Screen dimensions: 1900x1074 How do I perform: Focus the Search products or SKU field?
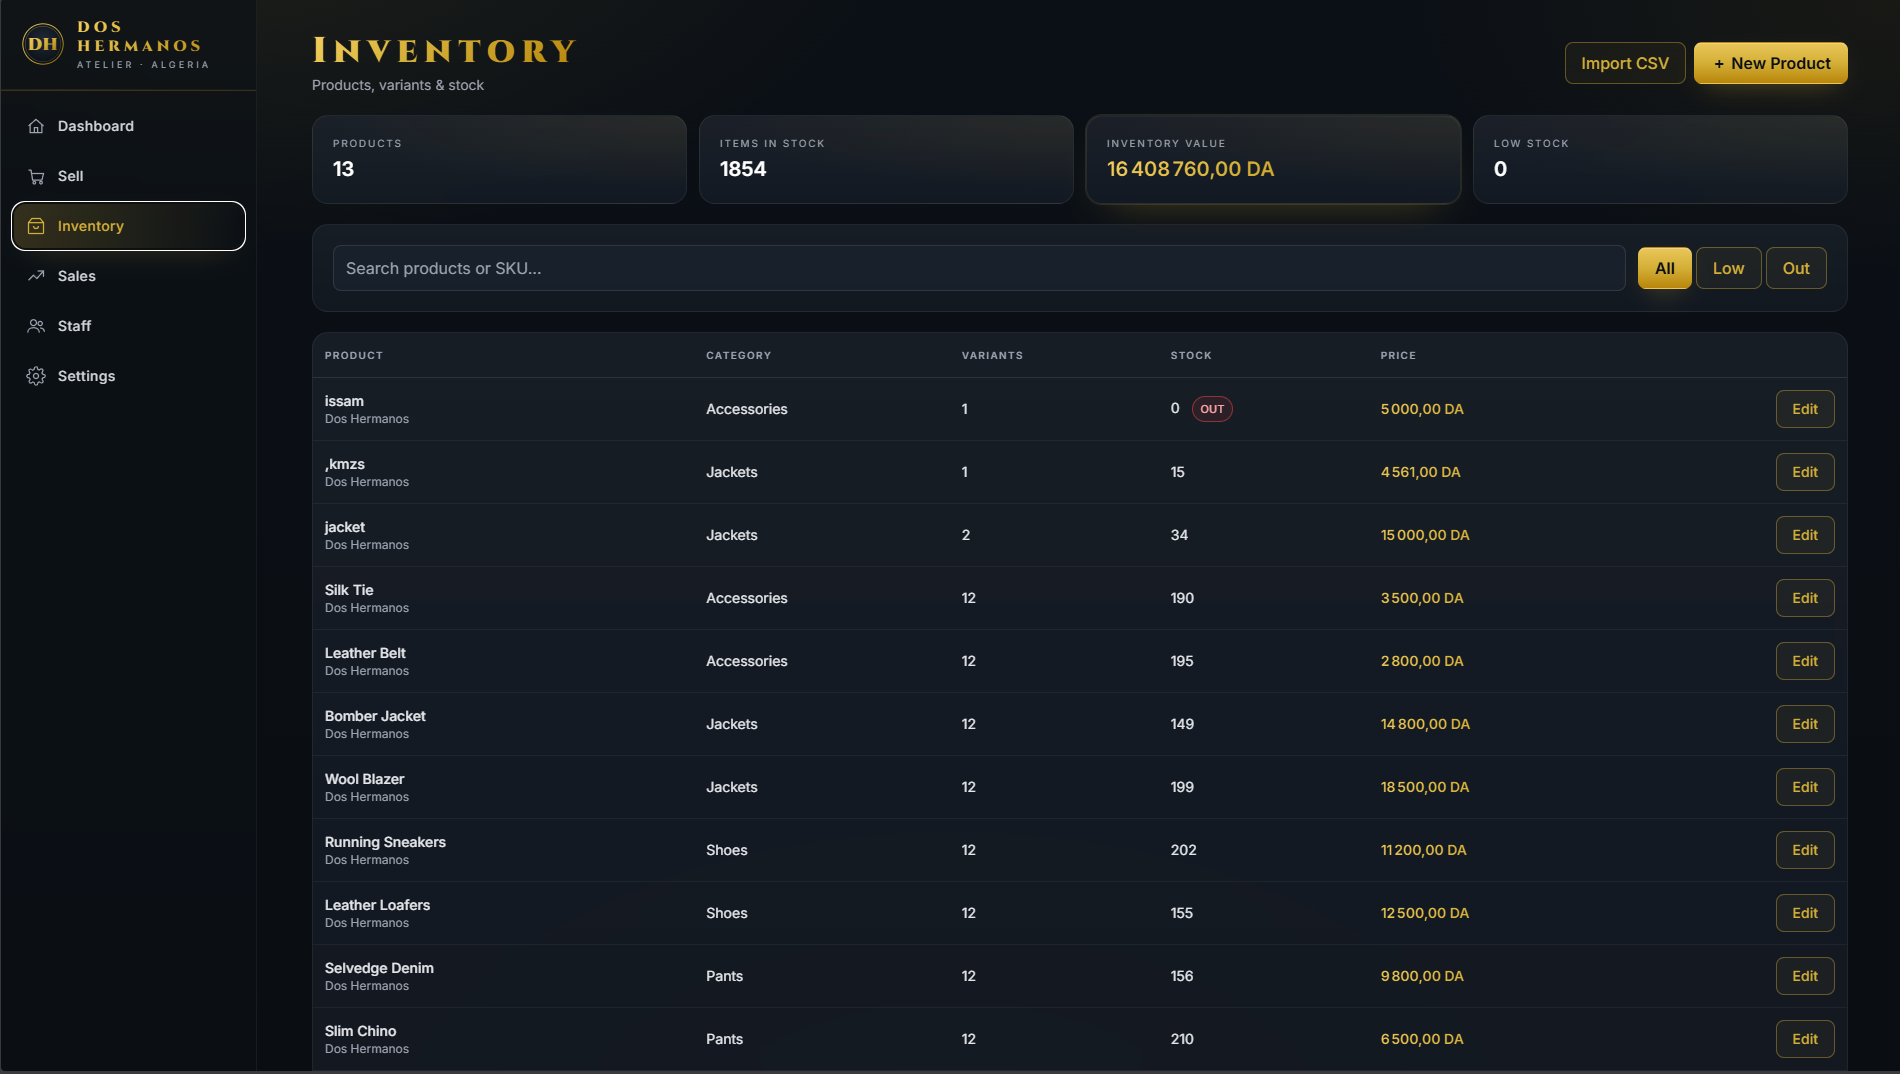pos(979,268)
